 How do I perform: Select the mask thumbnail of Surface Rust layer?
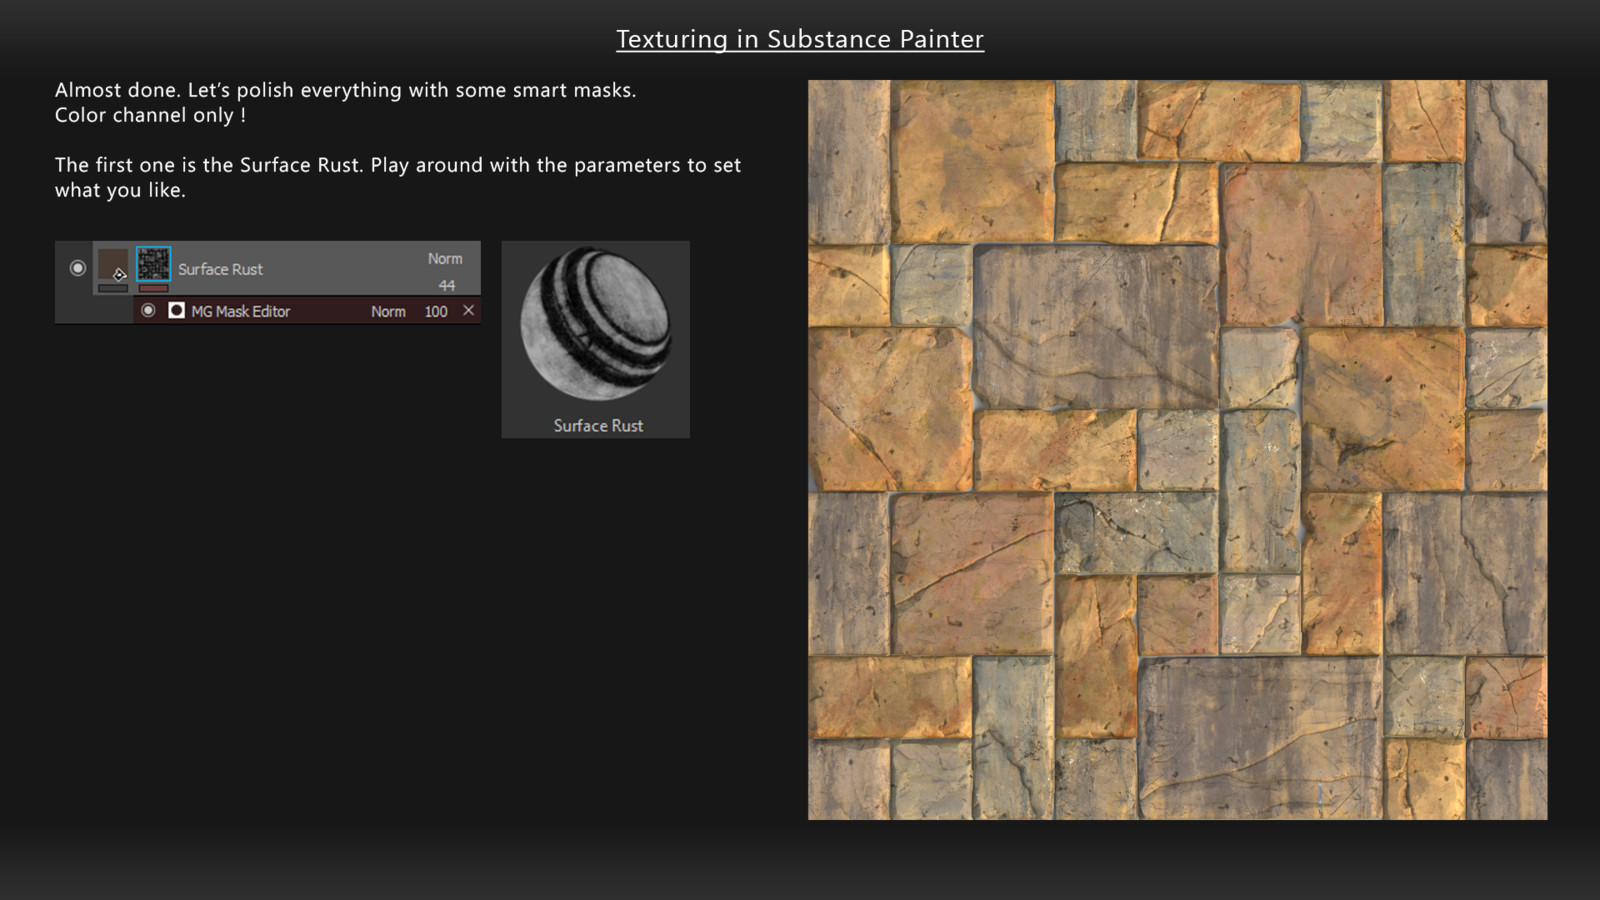153,264
